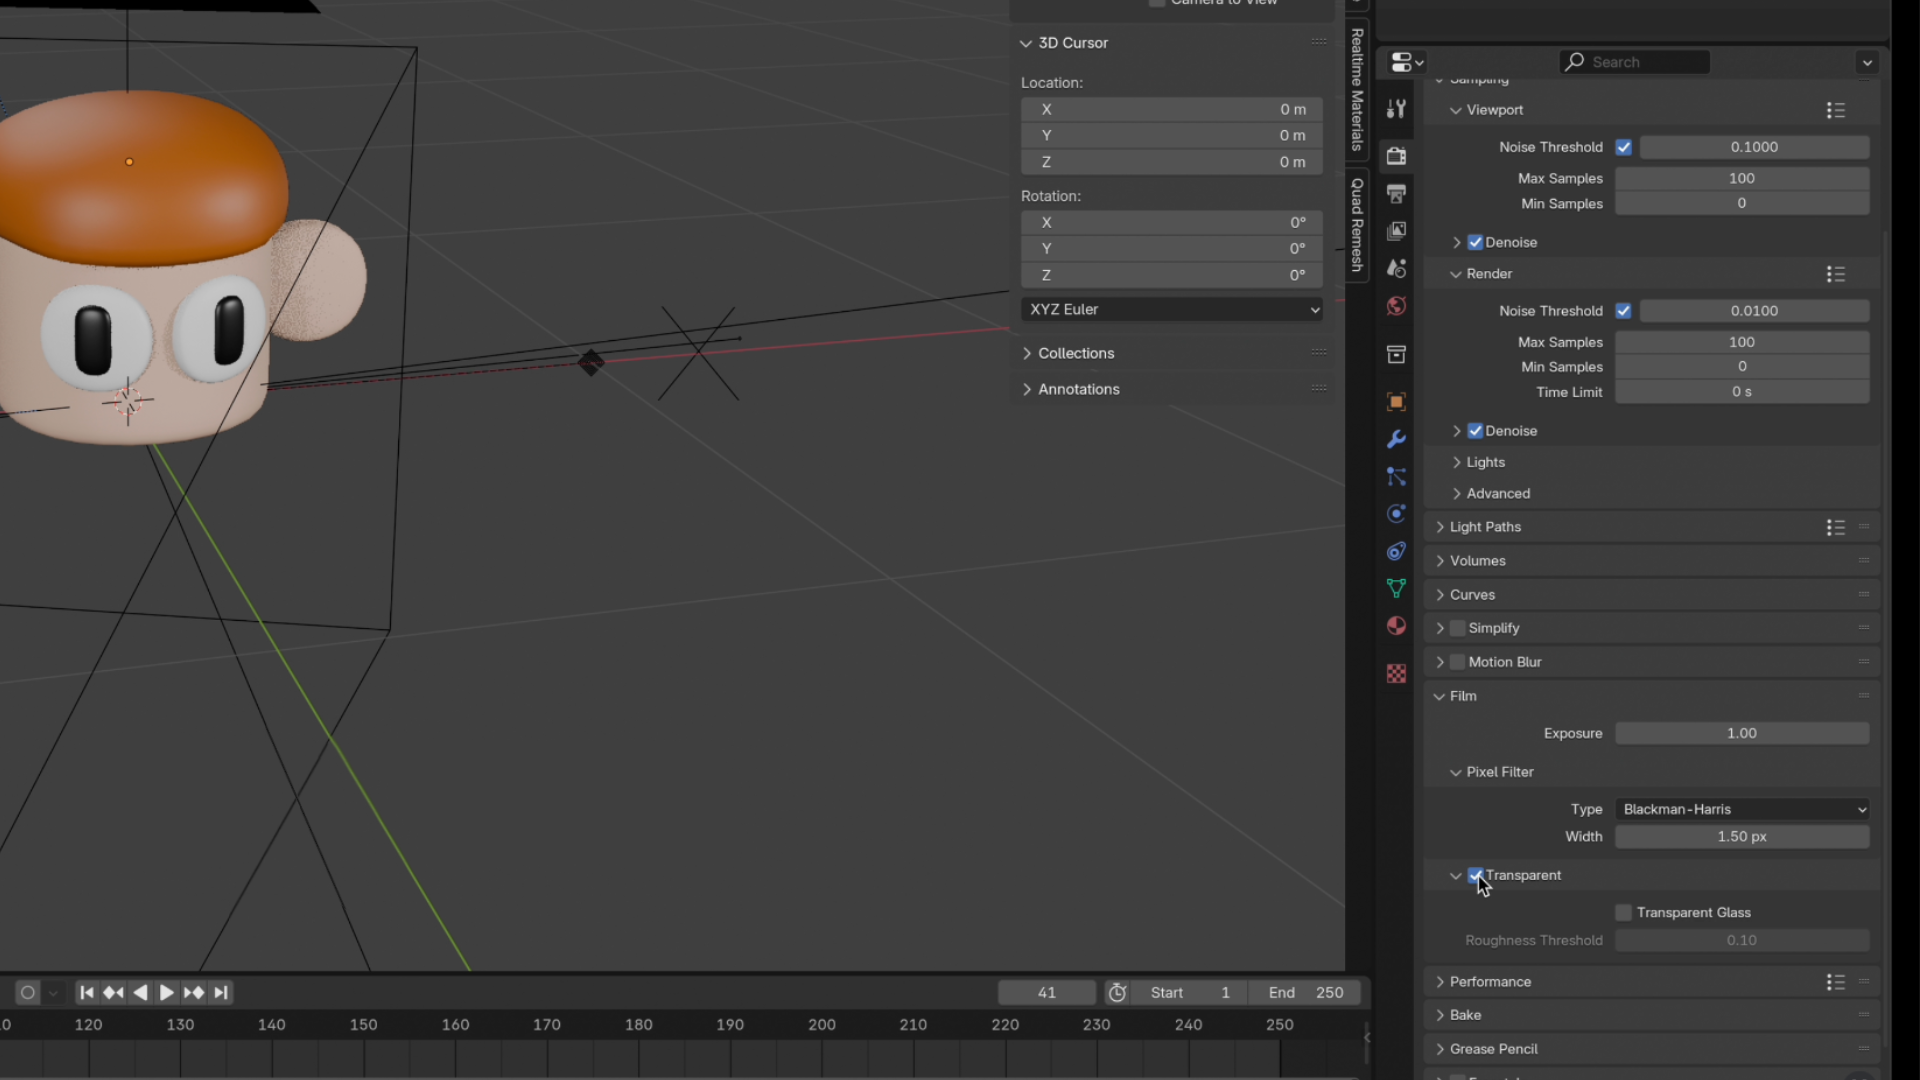1920x1080 pixels.
Task: Open the Object Data mesh tab
Action: point(1396,588)
